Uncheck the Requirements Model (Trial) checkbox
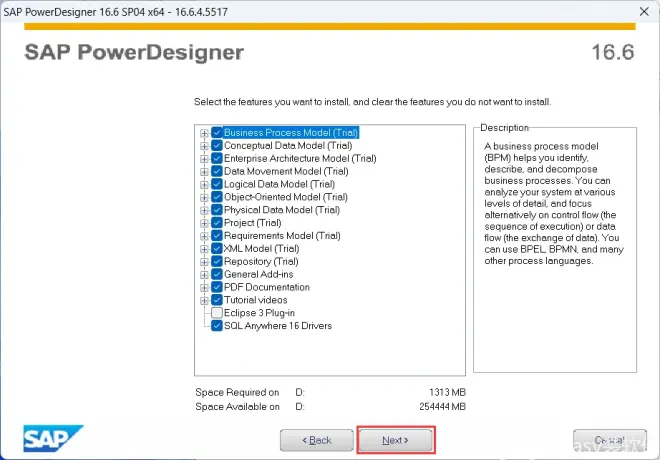This screenshot has width=660, height=460. 217,236
